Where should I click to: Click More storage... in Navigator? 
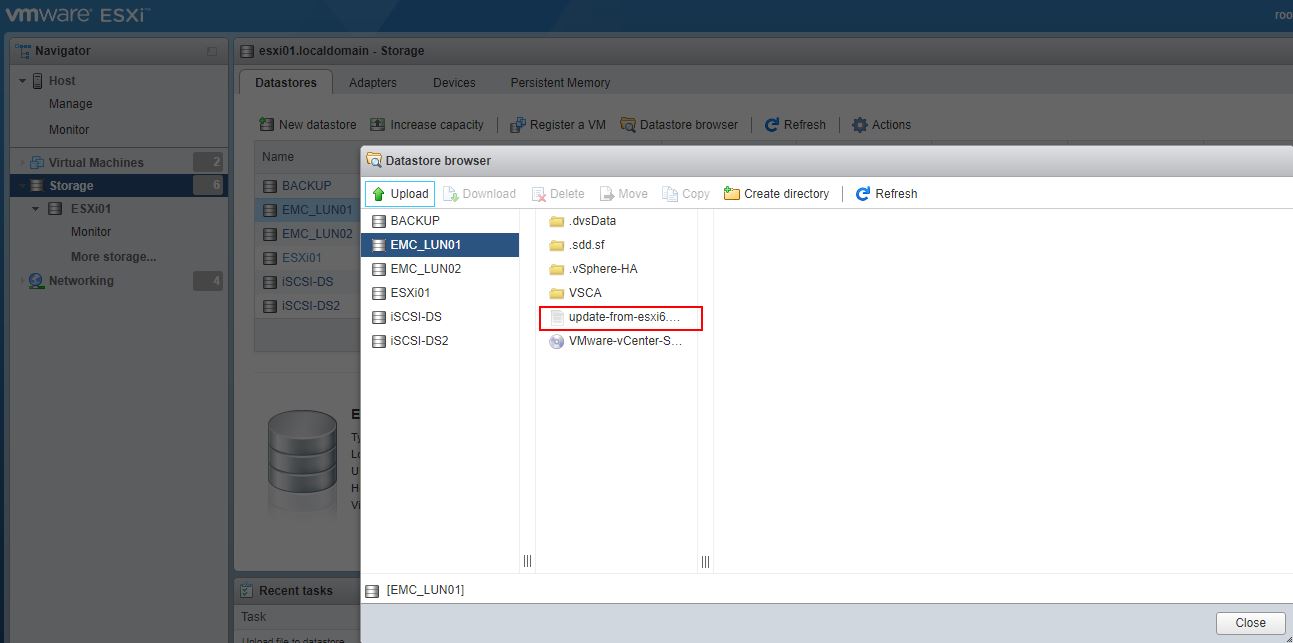click(x=113, y=257)
